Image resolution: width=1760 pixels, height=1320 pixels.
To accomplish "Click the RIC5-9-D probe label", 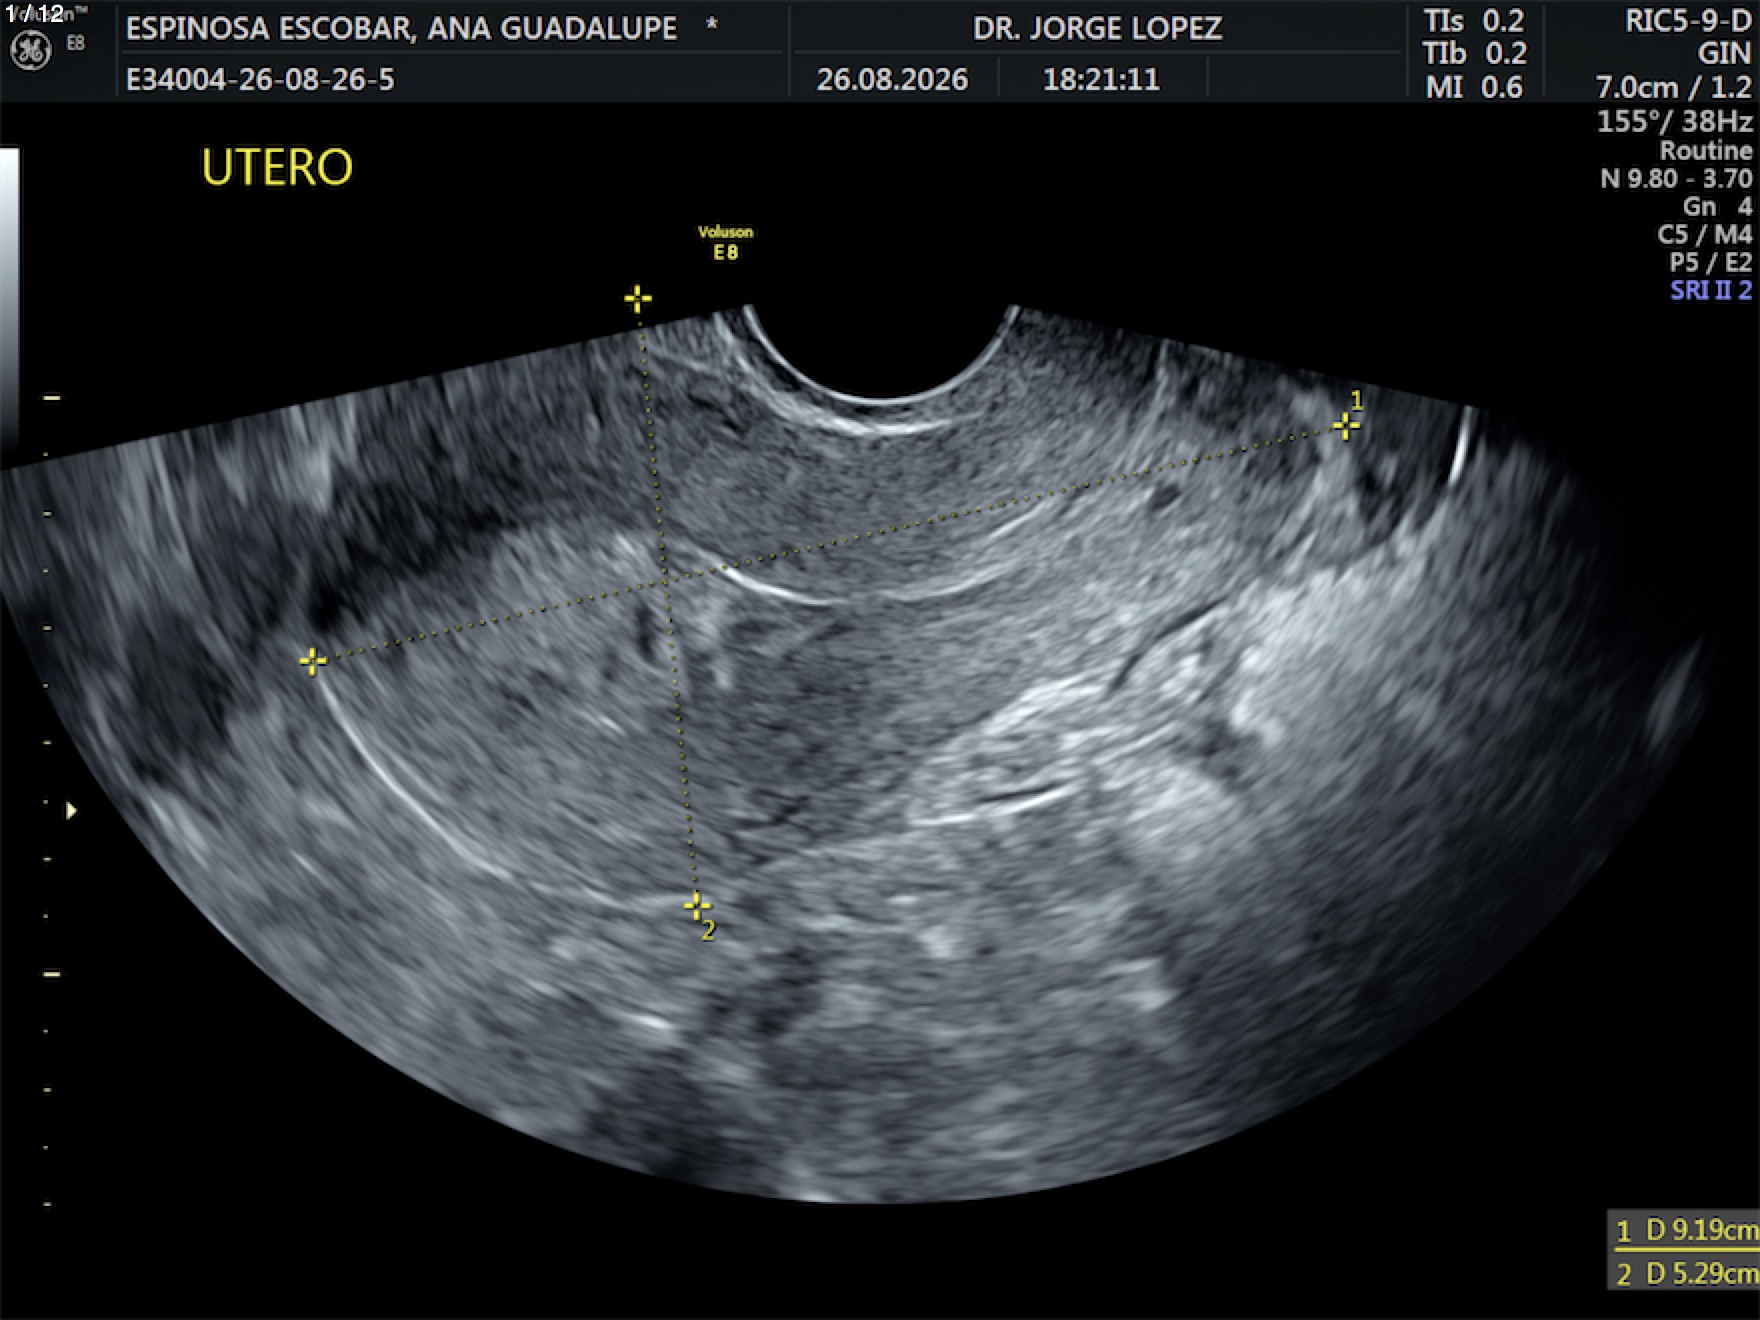I will 1688,21.
